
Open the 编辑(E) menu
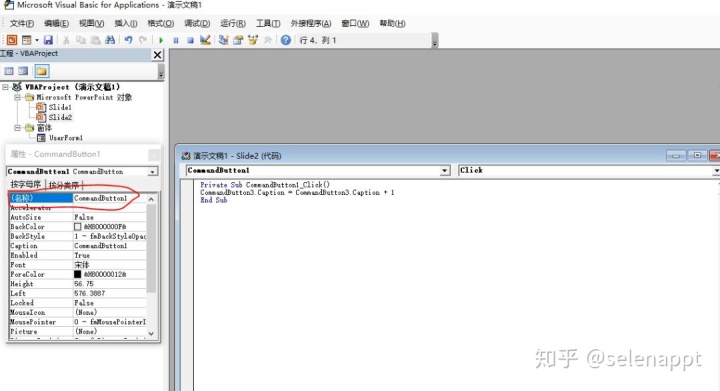56,23
